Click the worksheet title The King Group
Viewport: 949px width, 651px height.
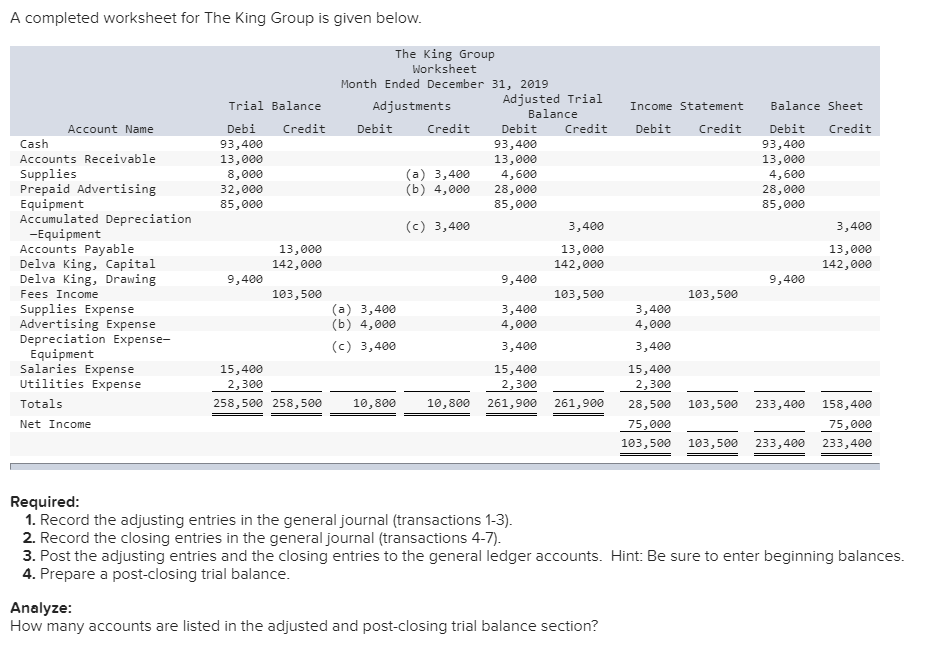point(446,54)
